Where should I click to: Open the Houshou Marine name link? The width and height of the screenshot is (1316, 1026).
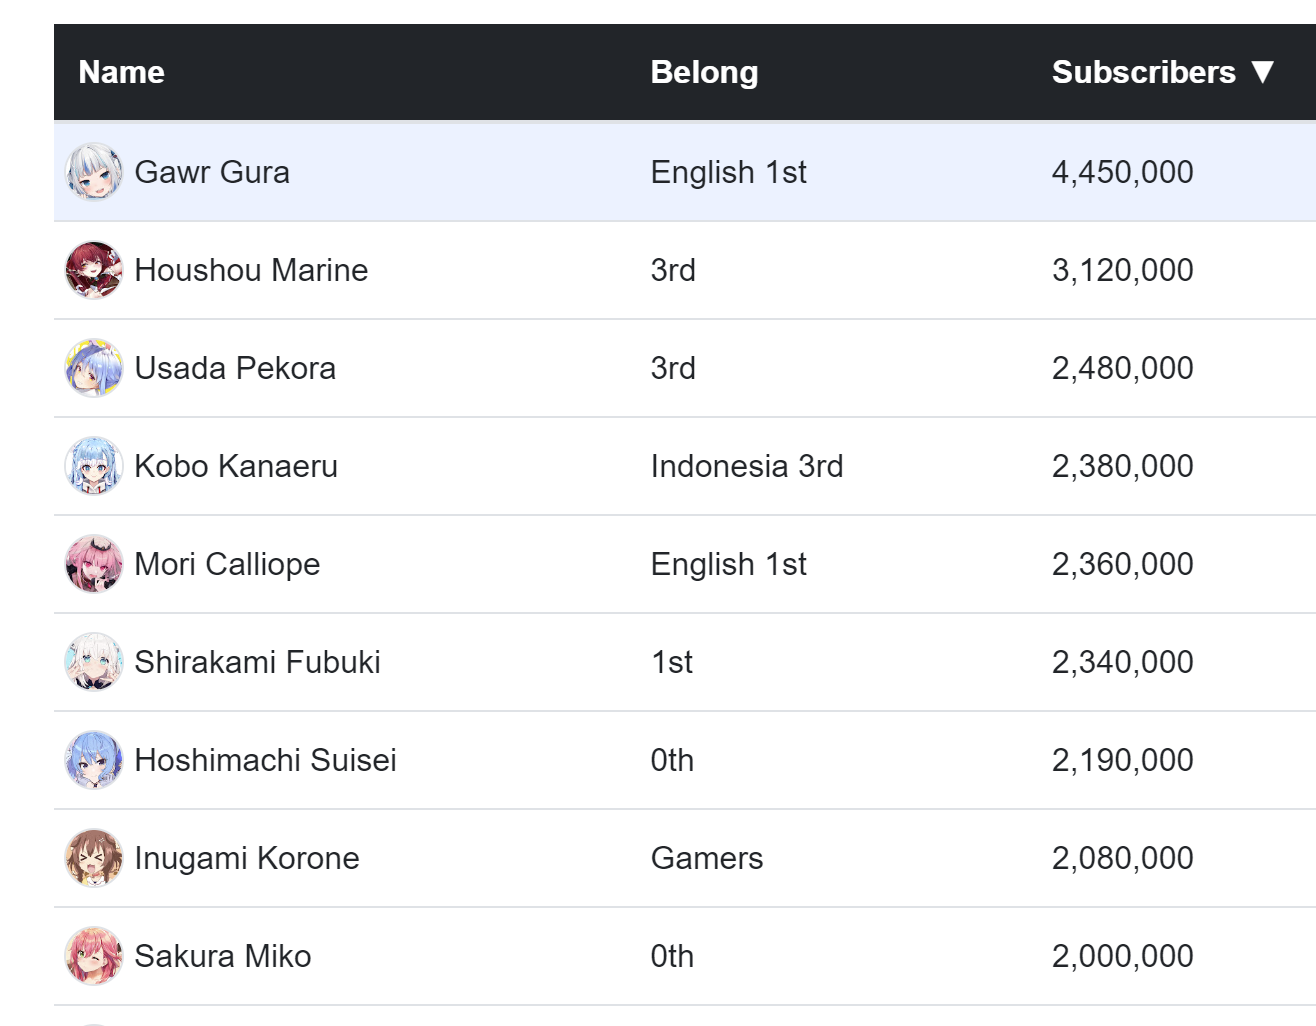pyautogui.click(x=251, y=270)
